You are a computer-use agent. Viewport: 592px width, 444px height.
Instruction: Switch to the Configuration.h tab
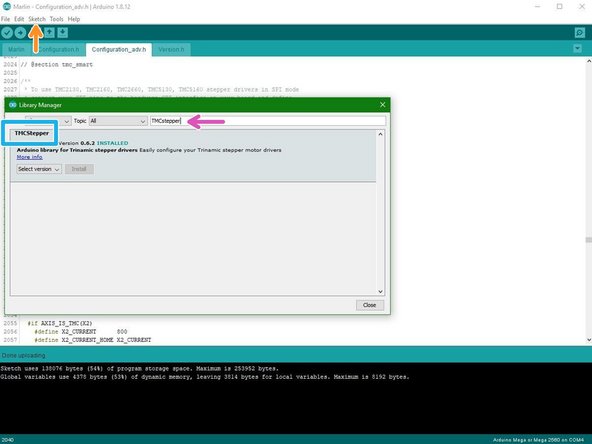pos(59,49)
